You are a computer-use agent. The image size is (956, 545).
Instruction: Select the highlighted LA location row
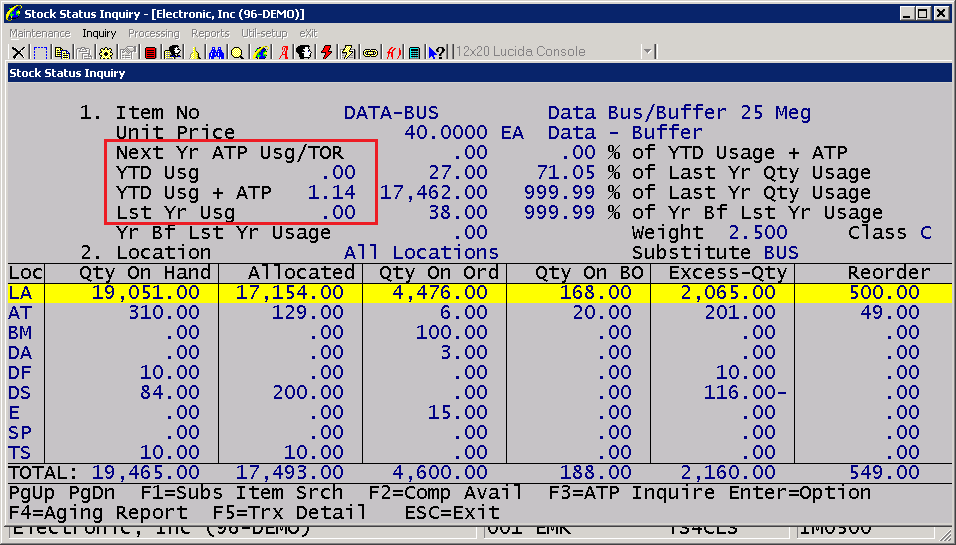480,293
